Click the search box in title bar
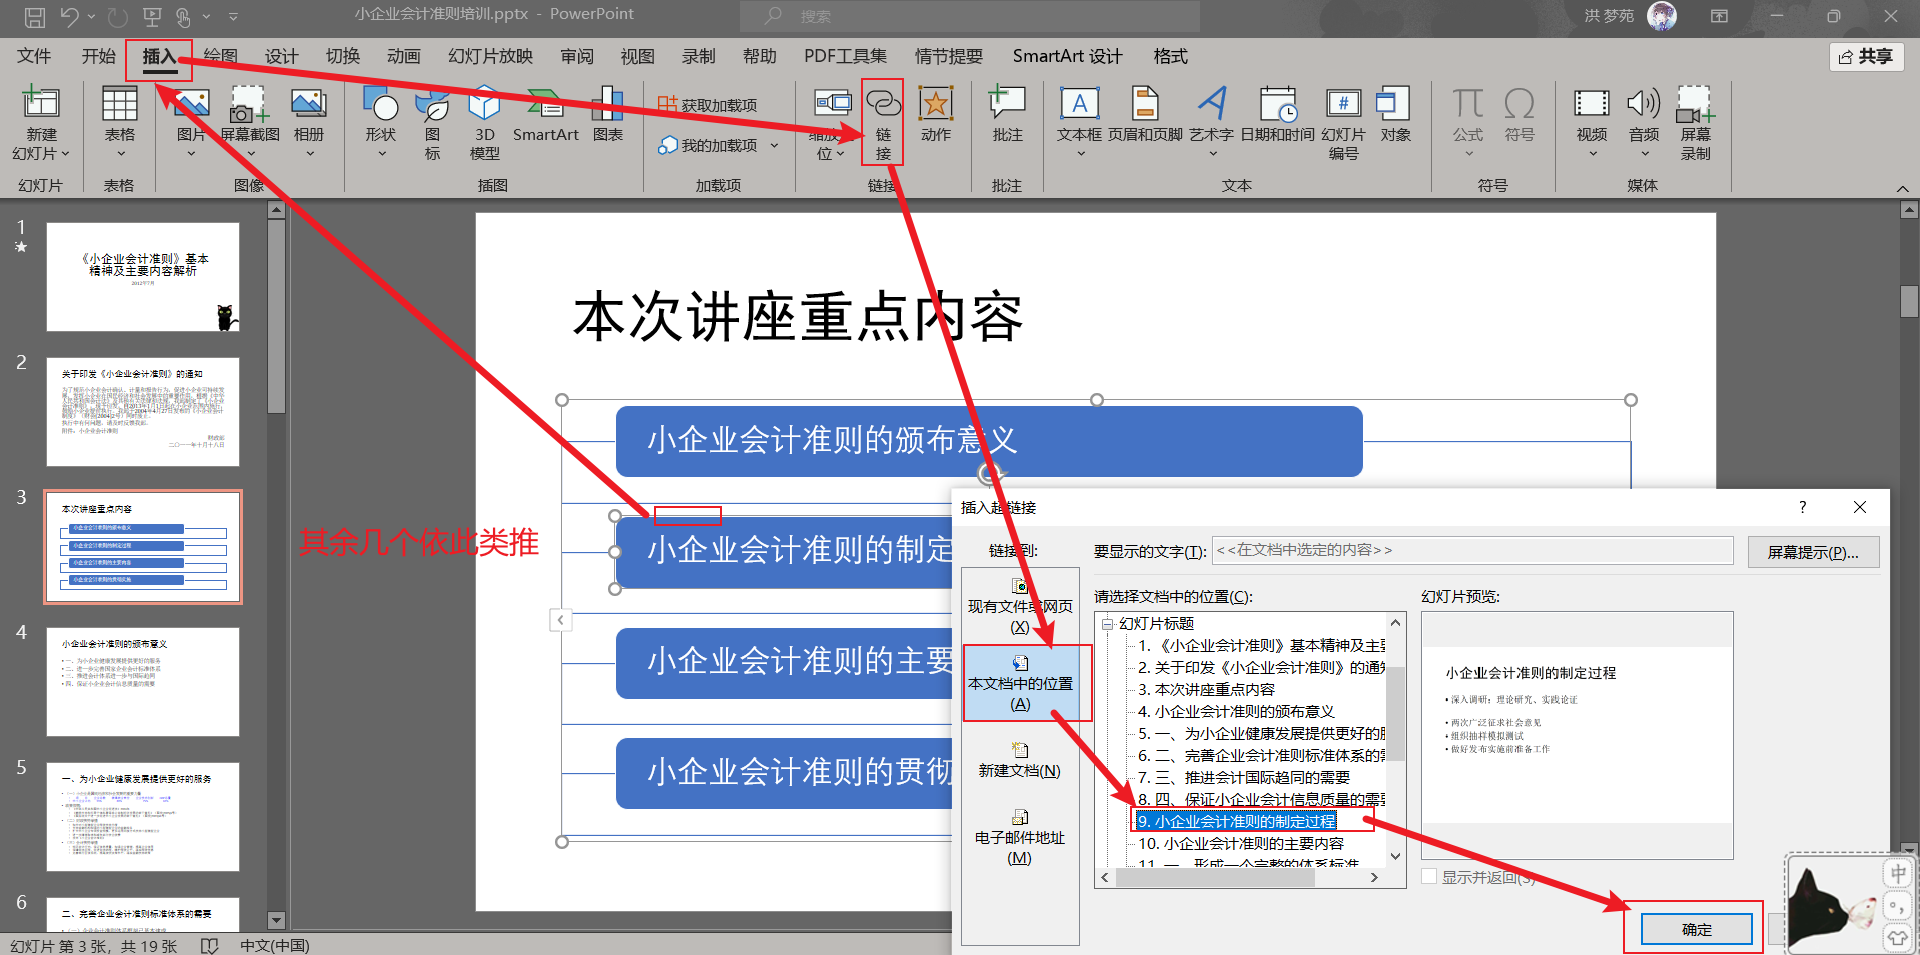The image size is (1920, 955). tap(969, 16)
